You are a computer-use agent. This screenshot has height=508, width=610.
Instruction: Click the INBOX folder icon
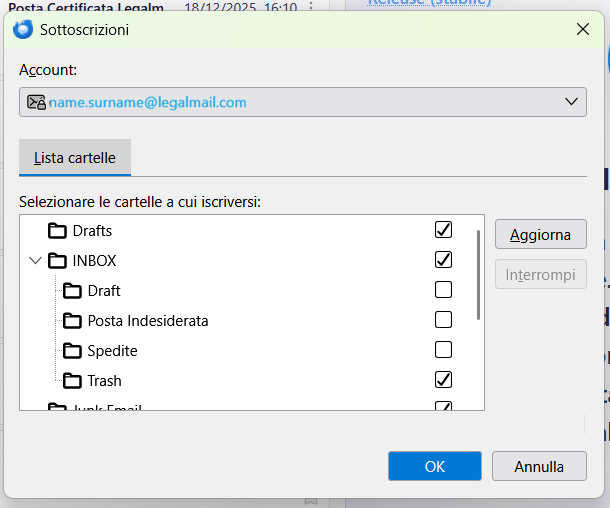[x=57, y=261]
